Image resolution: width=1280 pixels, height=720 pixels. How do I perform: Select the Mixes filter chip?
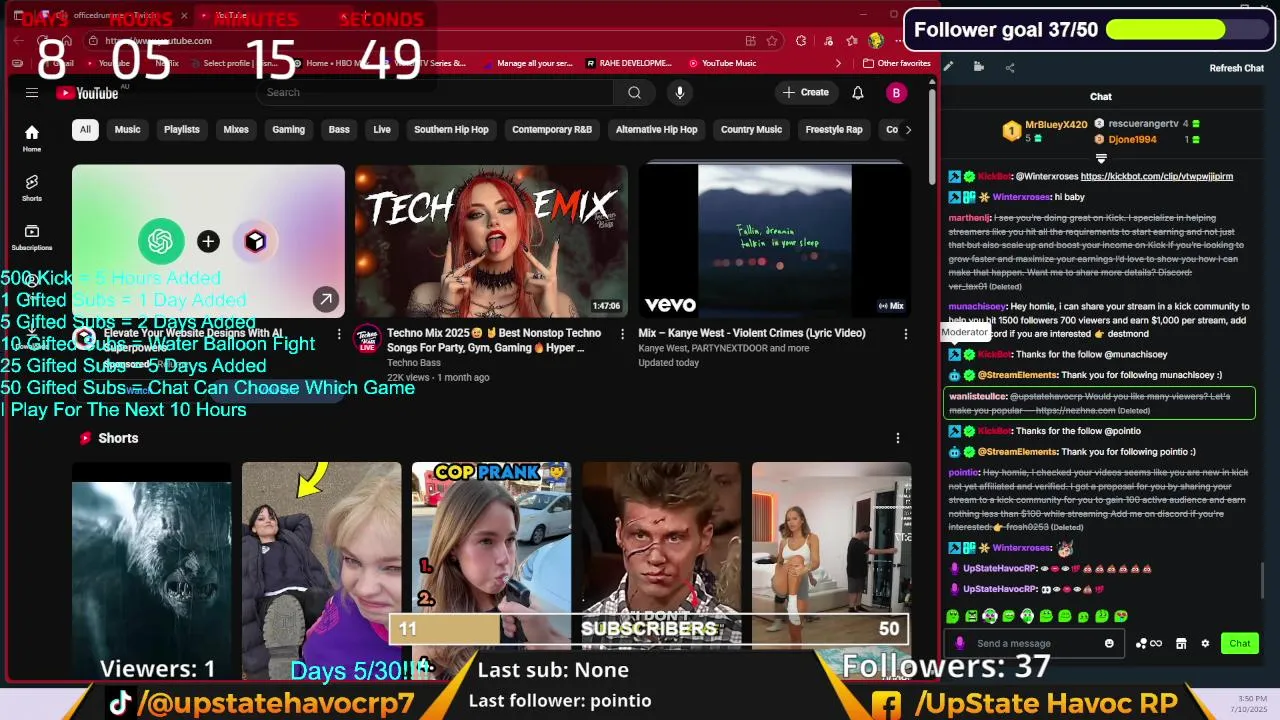coord(236,129)
